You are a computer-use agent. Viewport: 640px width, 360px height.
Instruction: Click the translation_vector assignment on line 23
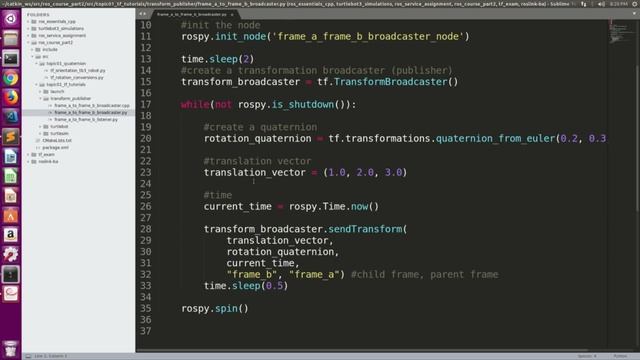click(305, 172)
